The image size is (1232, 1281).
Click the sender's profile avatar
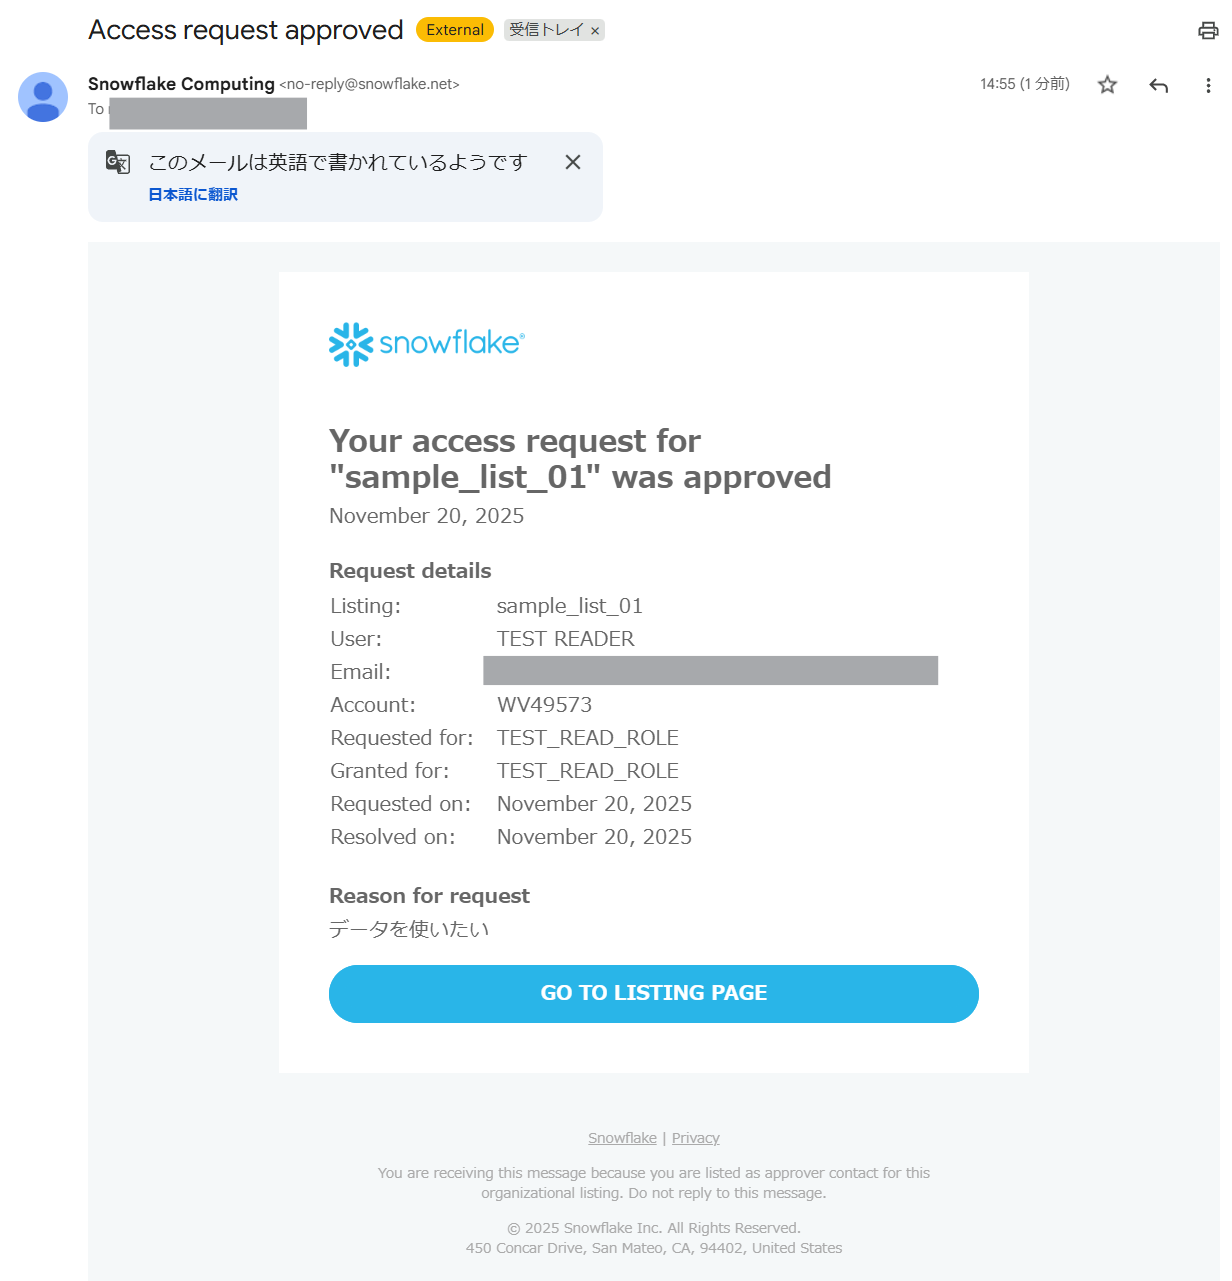(43, 97)
